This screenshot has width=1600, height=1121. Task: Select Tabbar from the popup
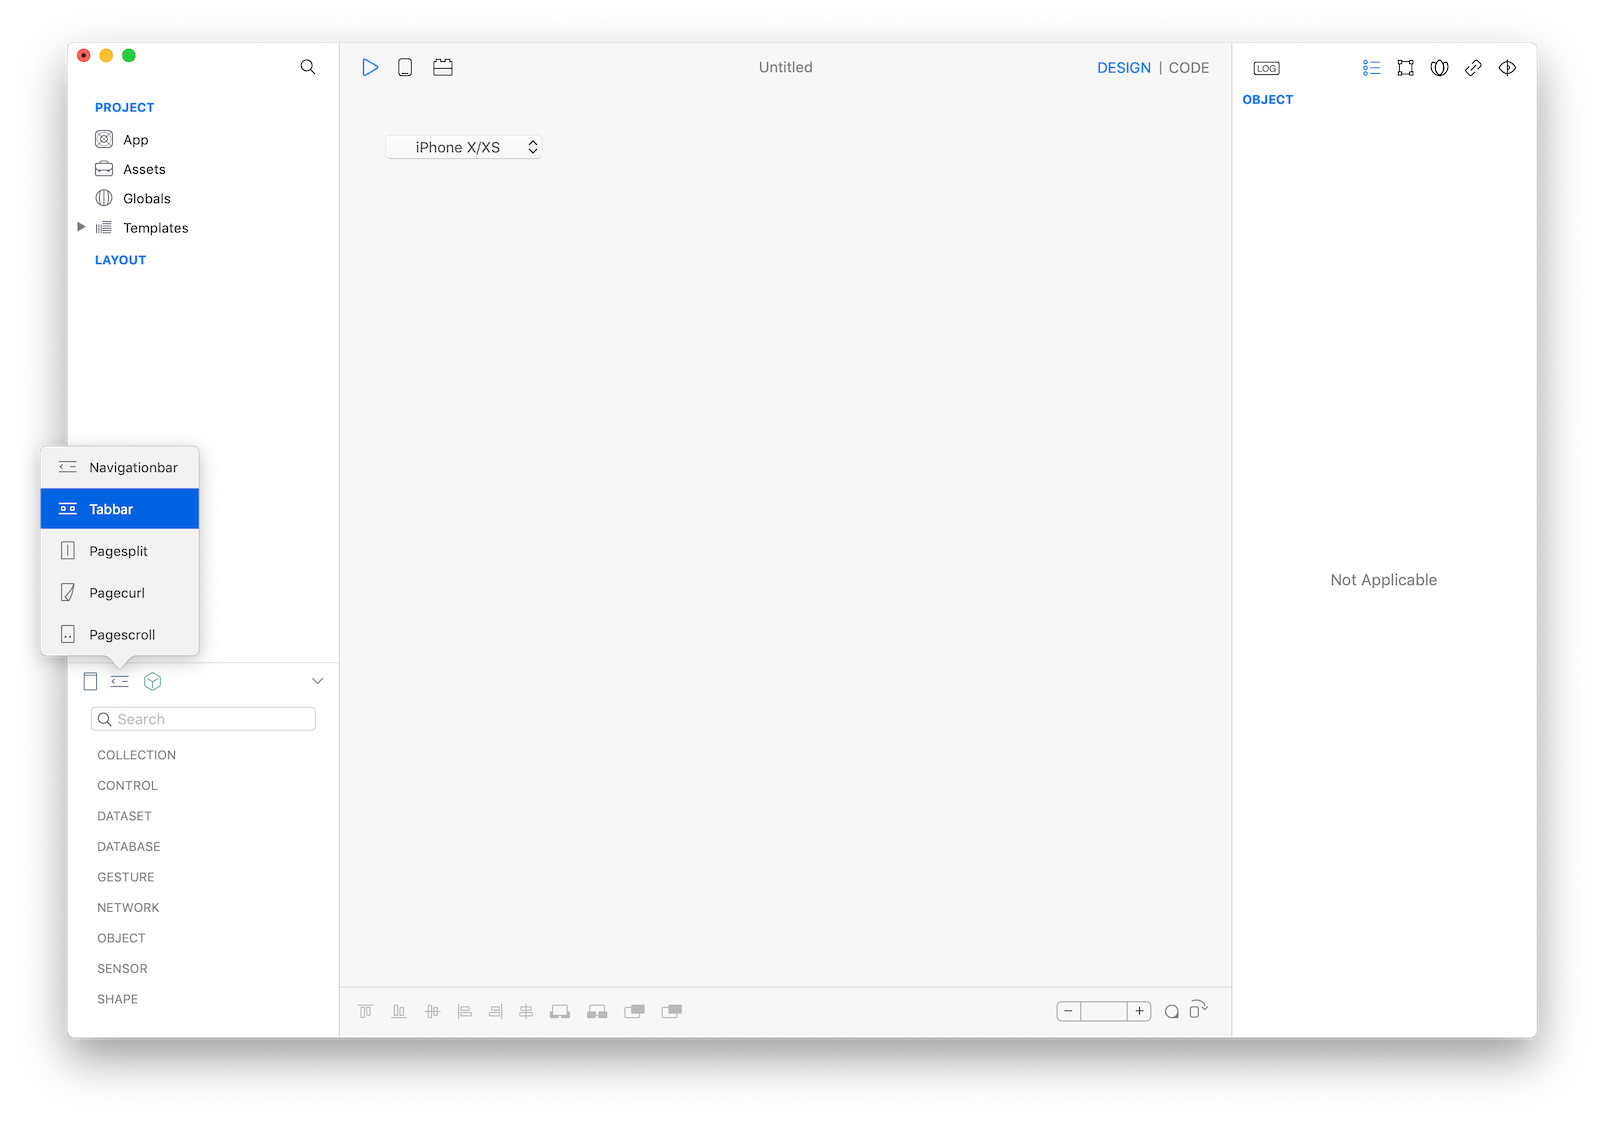120,509
